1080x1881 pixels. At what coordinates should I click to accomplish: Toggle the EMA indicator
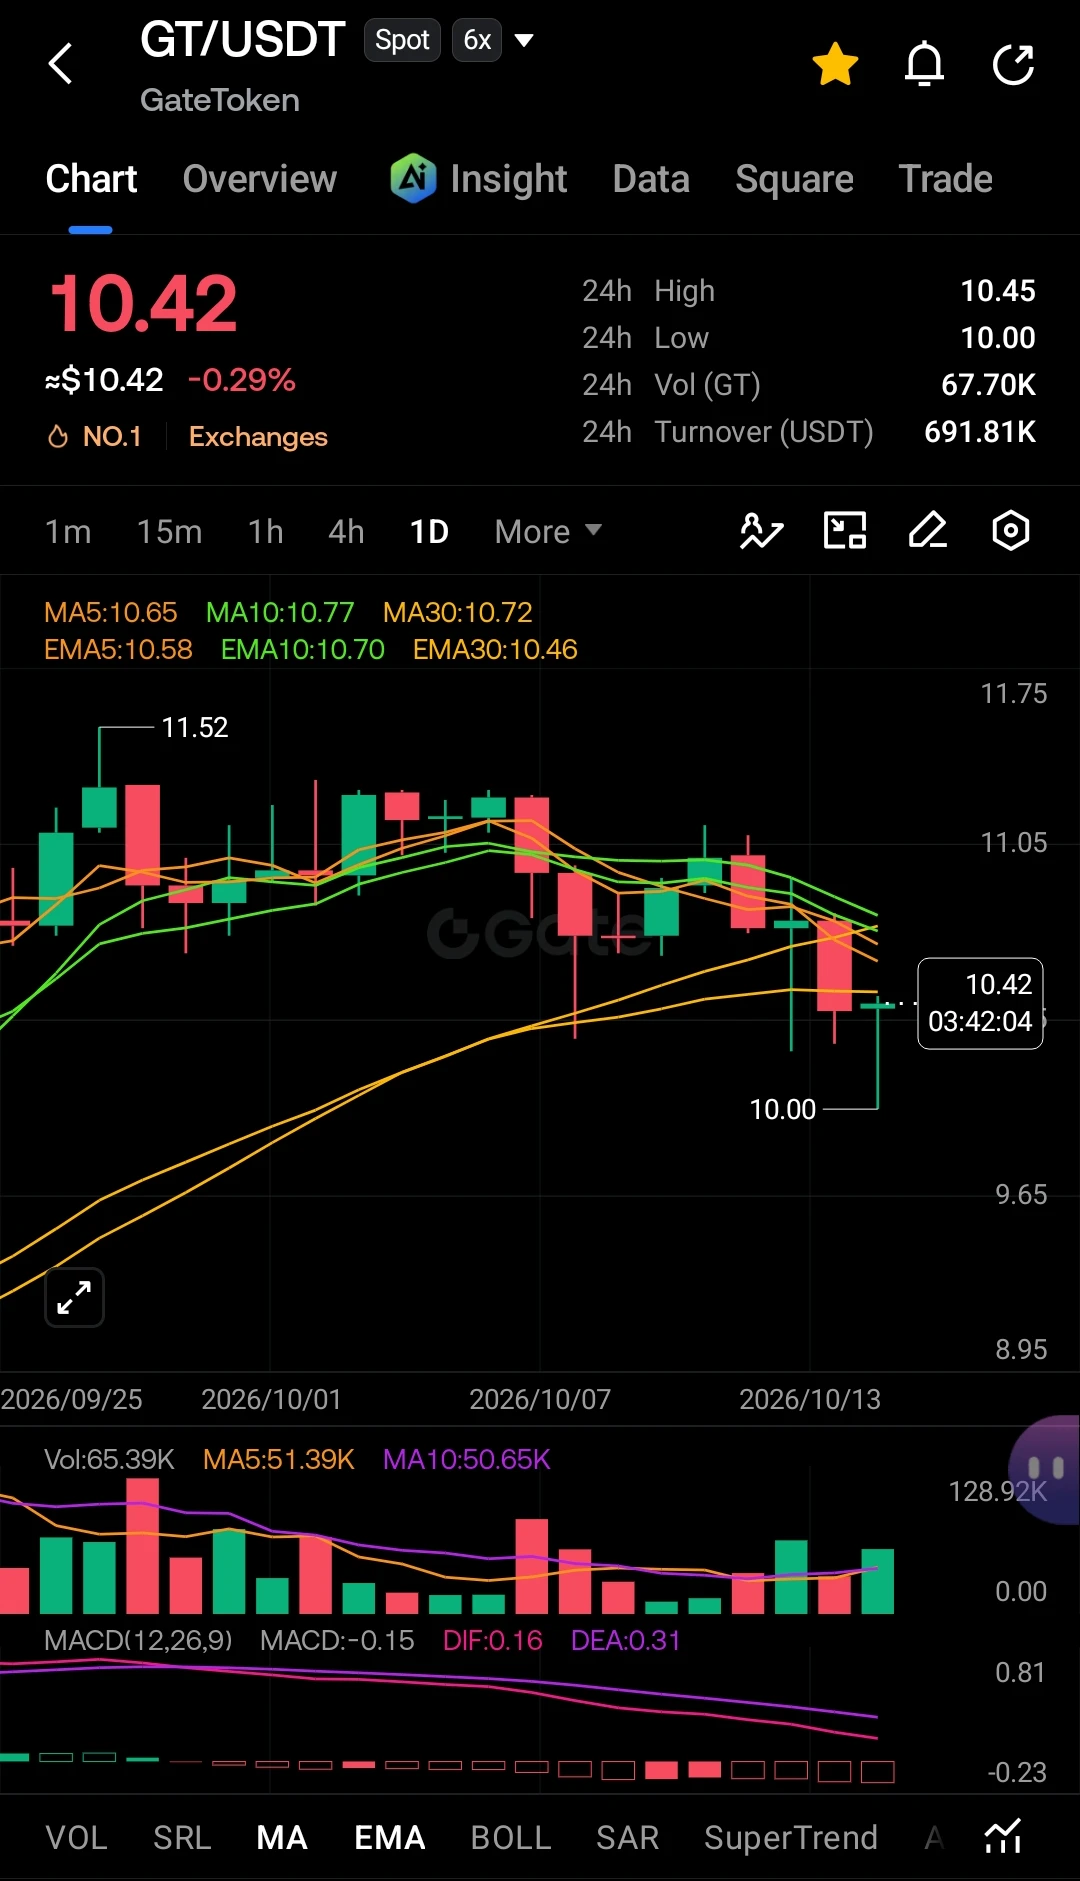point(390,1838)
